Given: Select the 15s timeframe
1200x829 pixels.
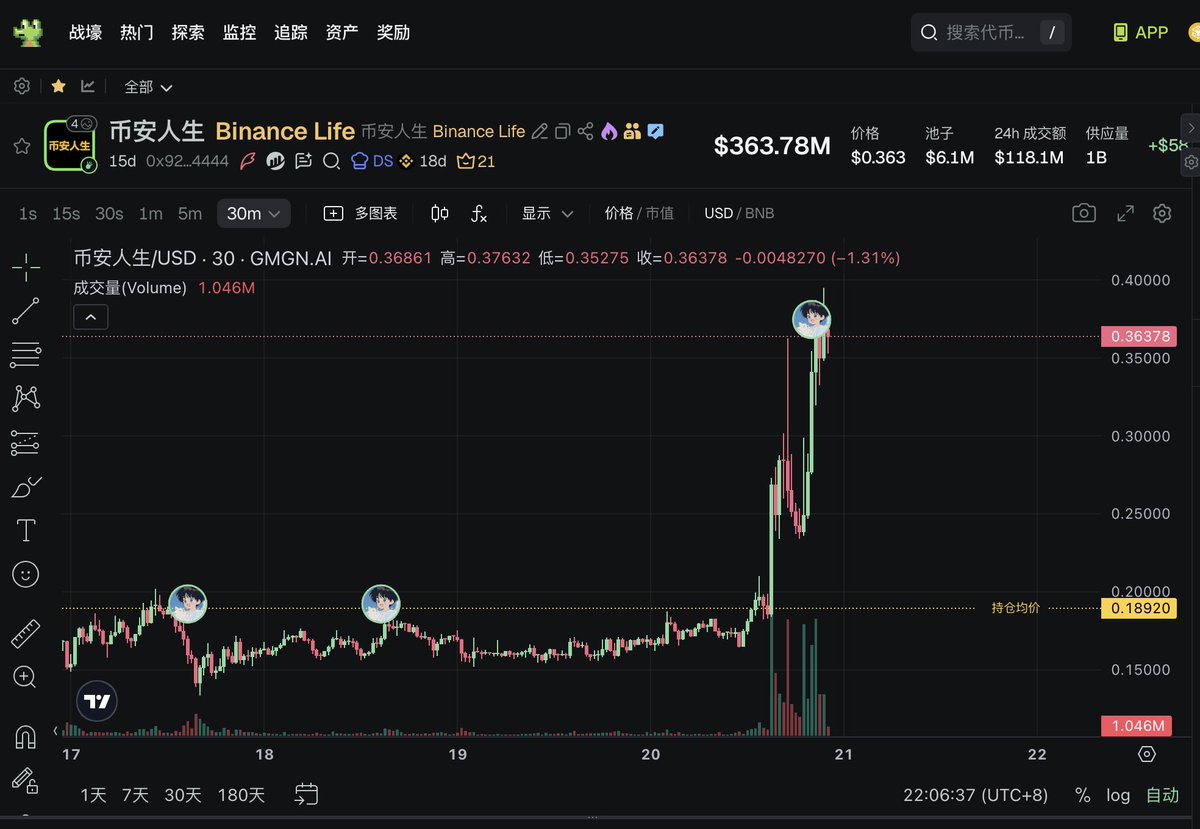Looking at the screenshot, I should [66, 213].
